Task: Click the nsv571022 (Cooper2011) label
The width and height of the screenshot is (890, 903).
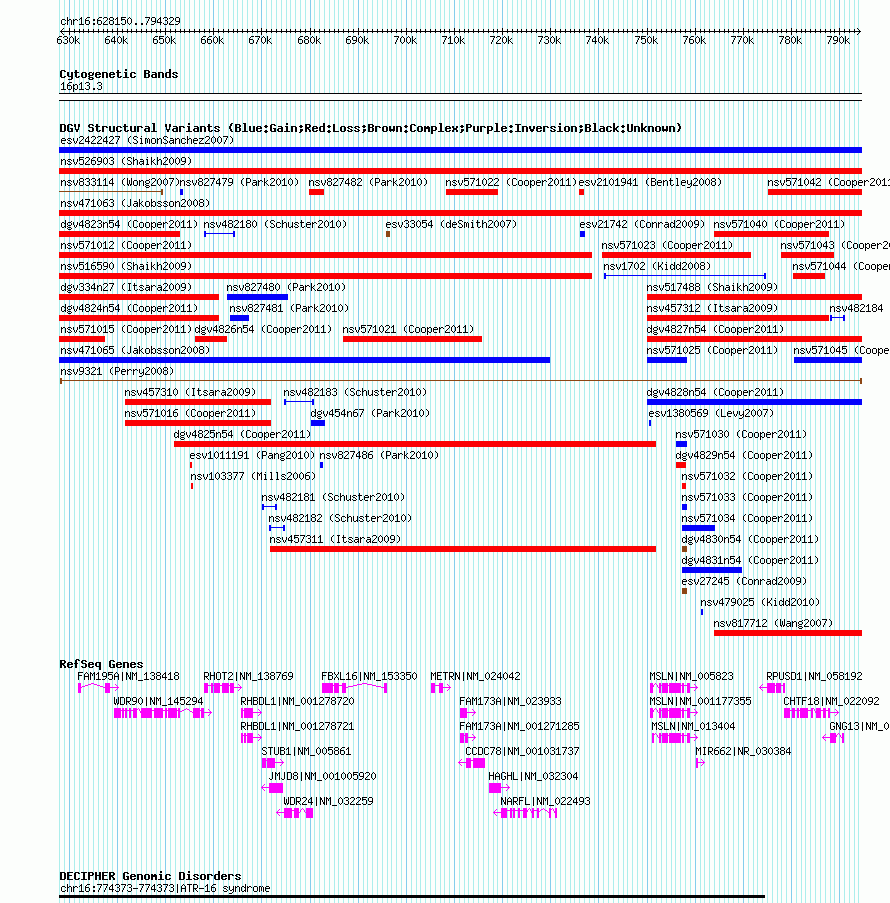Action: coord(511,183)
